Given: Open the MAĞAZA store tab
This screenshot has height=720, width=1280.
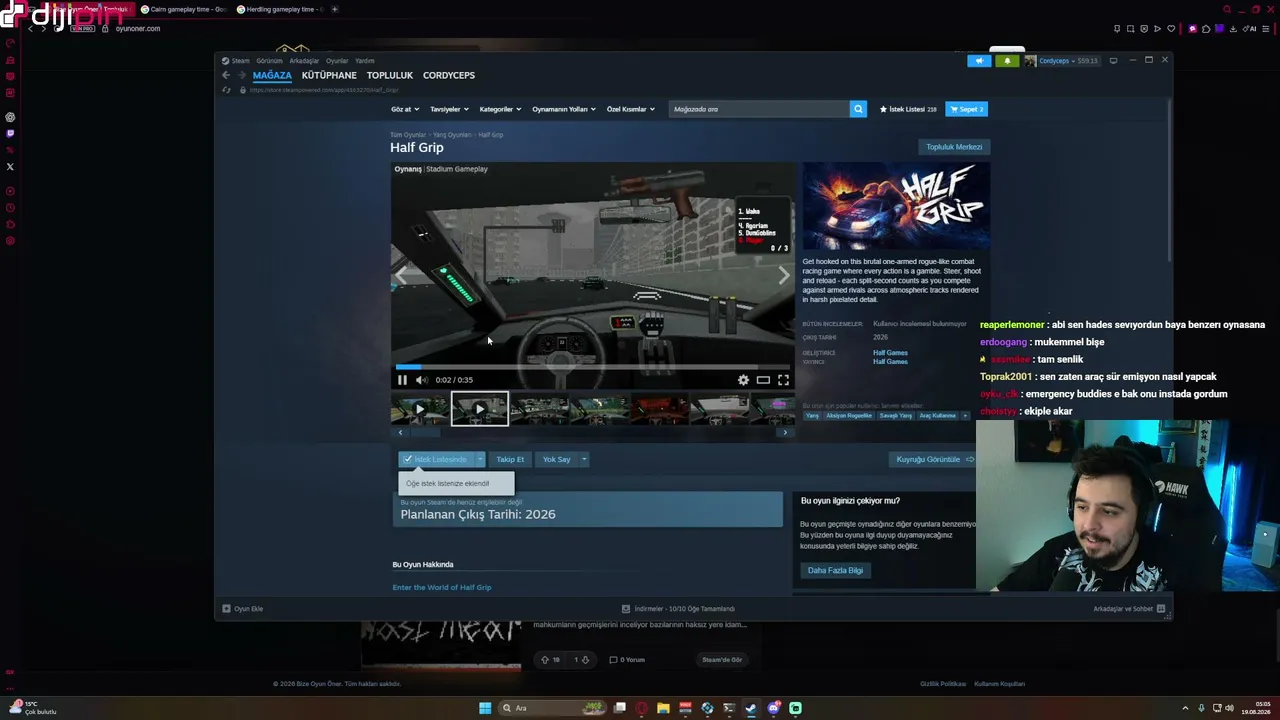Looking at the screenshot, I should click(x=272, y=75).
